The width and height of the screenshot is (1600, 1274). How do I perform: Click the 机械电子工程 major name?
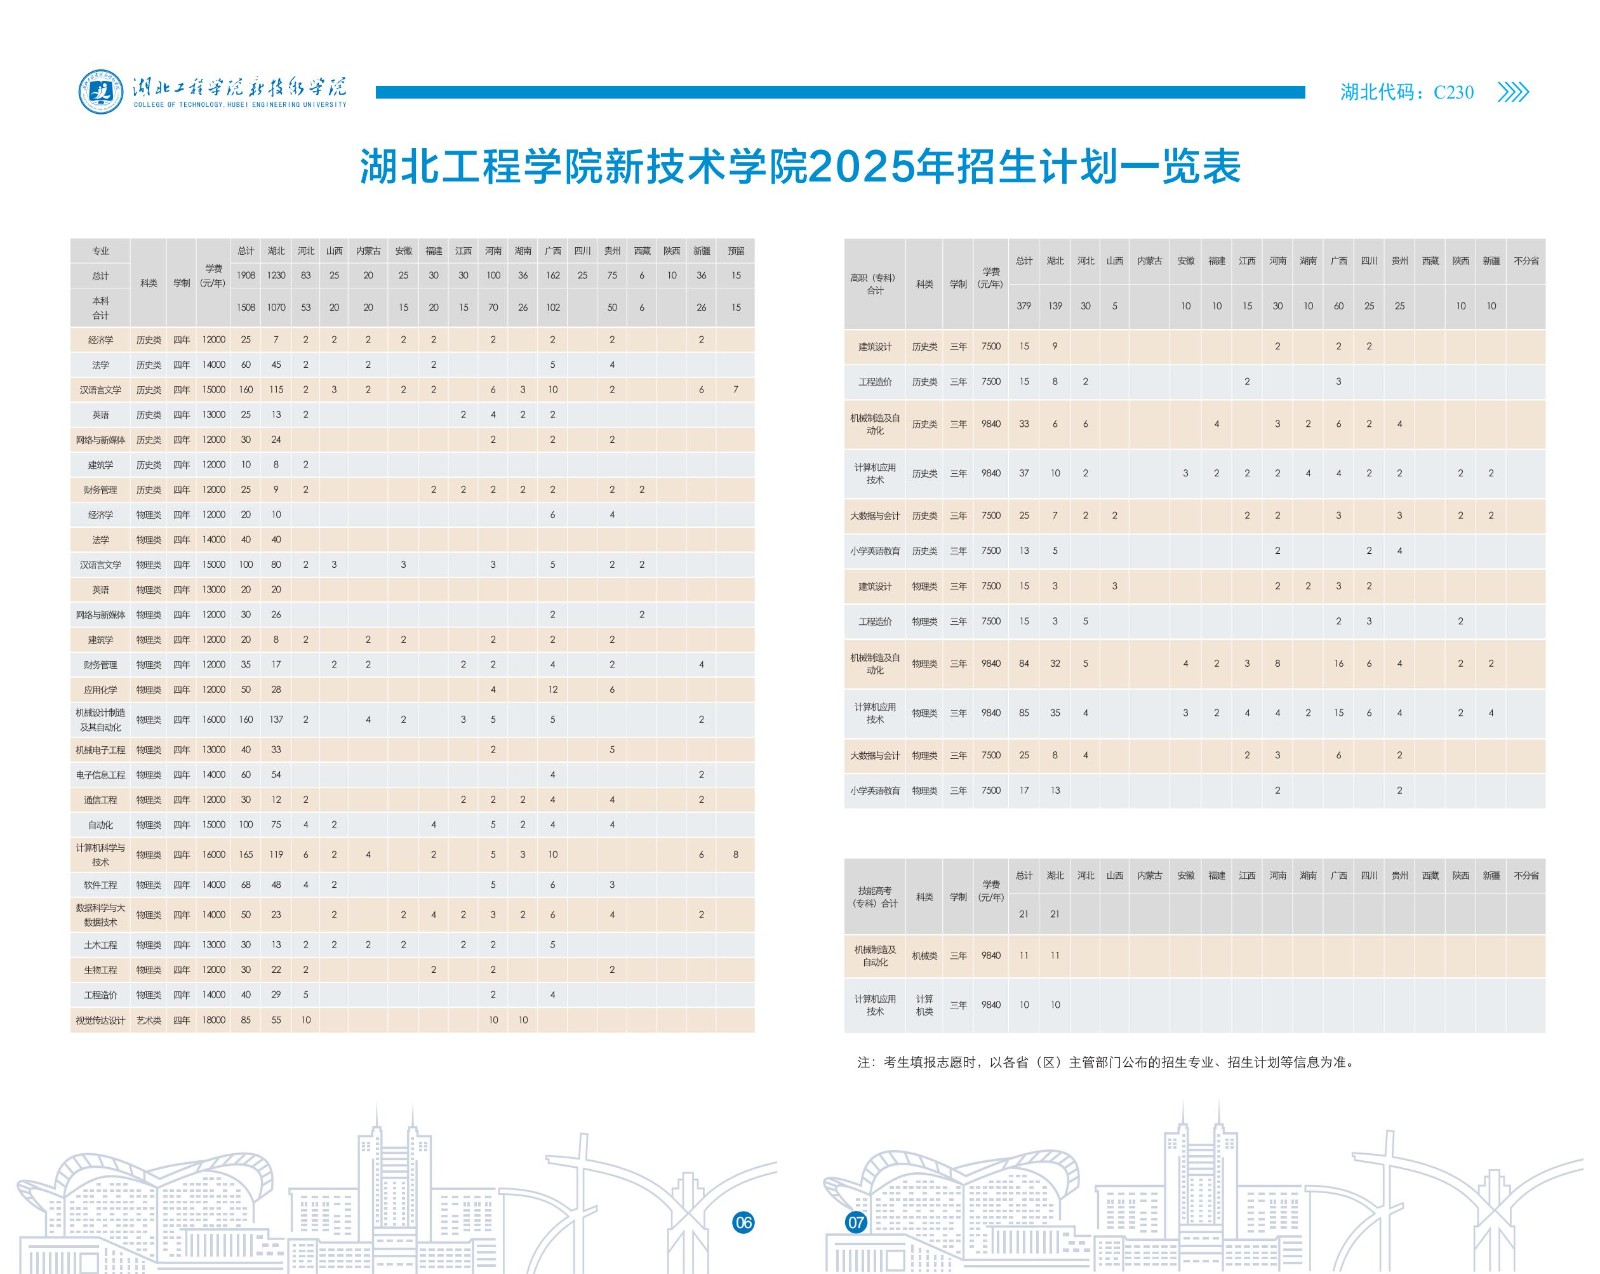pos(101,750)
